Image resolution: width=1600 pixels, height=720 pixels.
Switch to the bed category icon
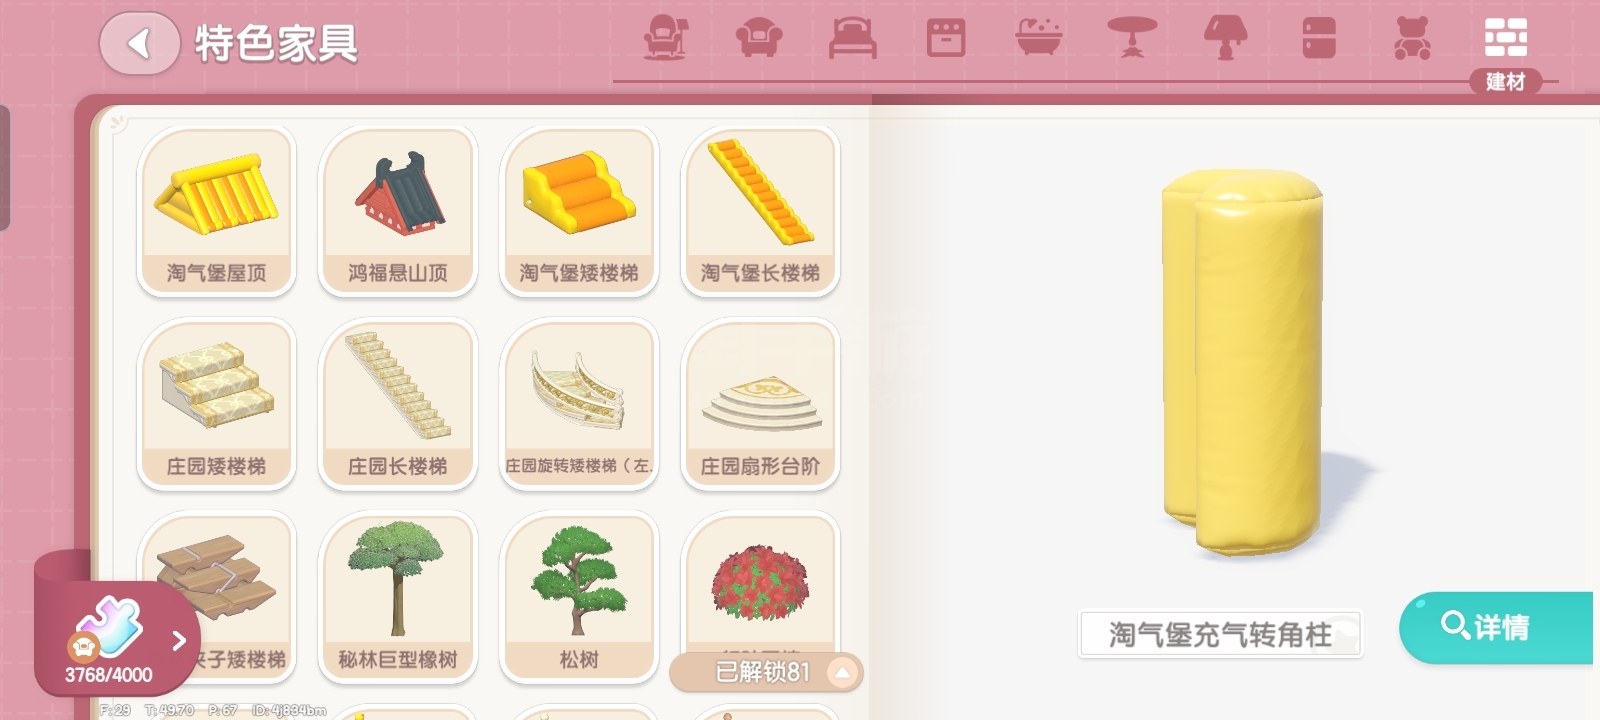tap(853, 38)
